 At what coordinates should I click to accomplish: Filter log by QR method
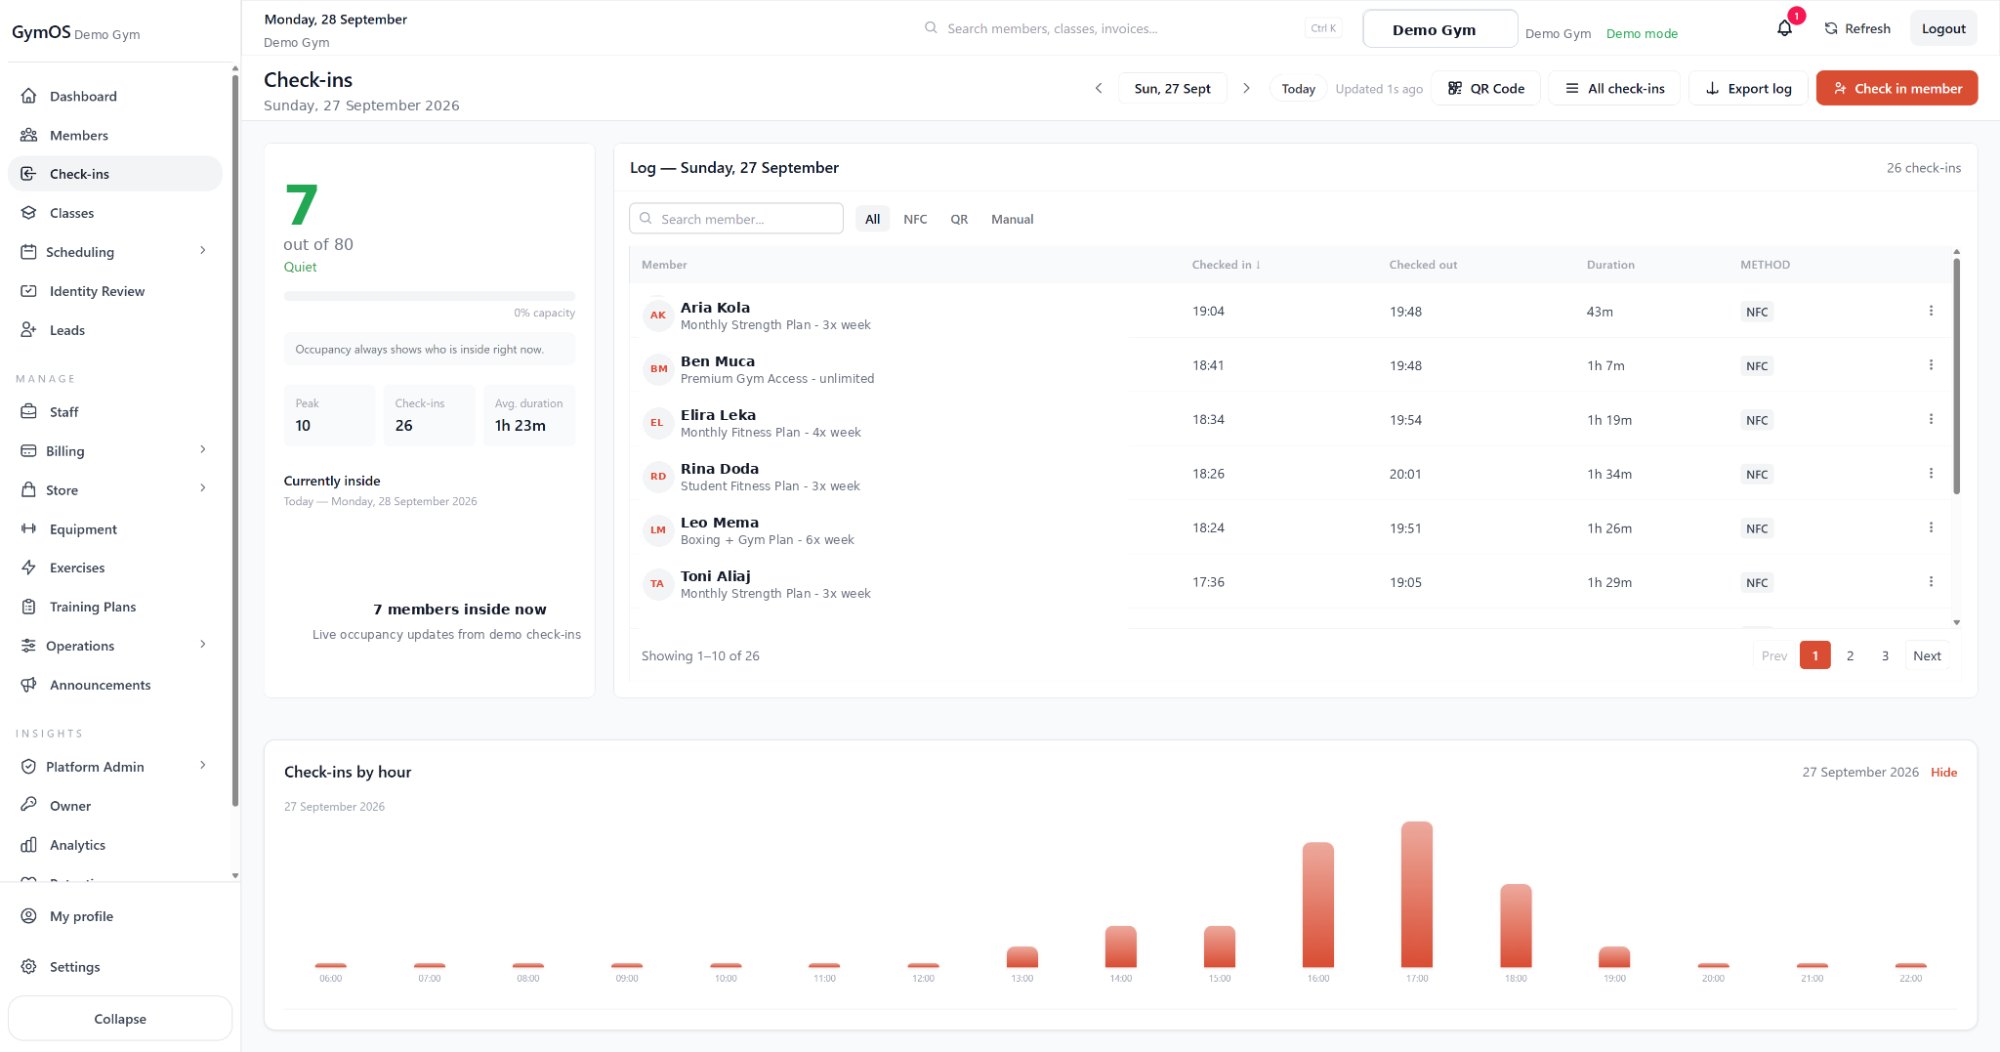(x=959, y=219)
